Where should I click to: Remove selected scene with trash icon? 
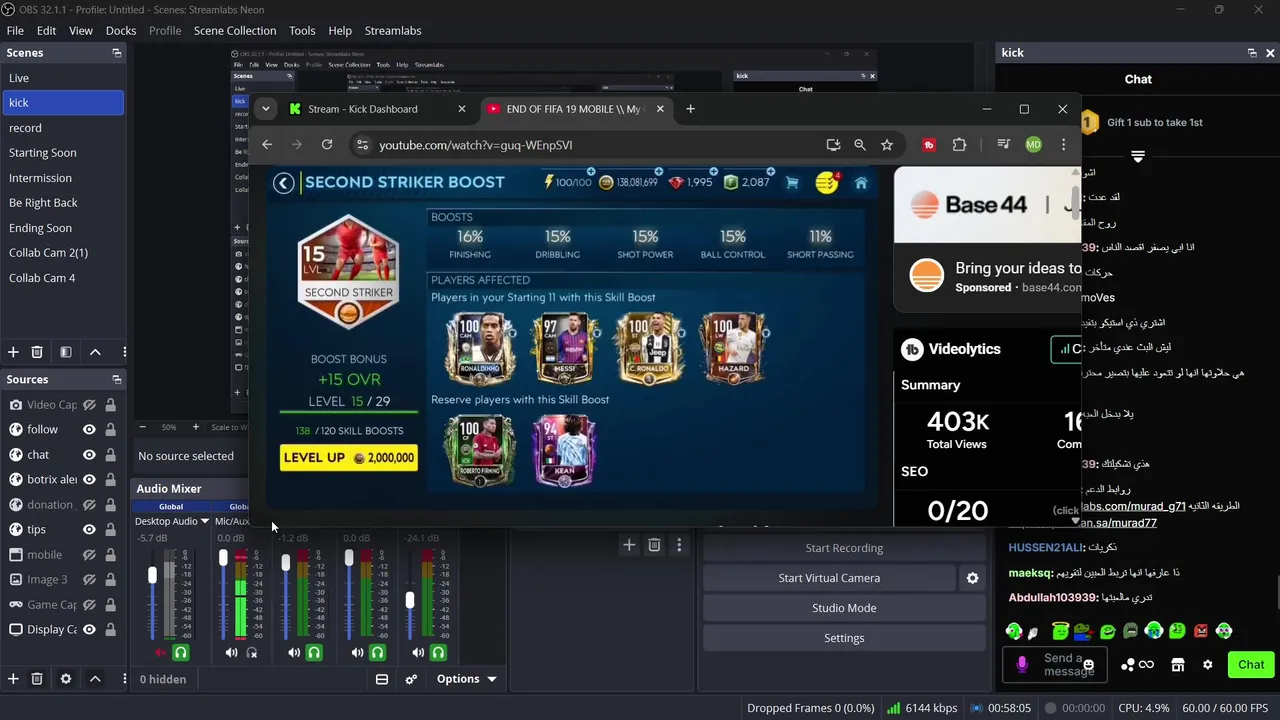pos(37,352)
